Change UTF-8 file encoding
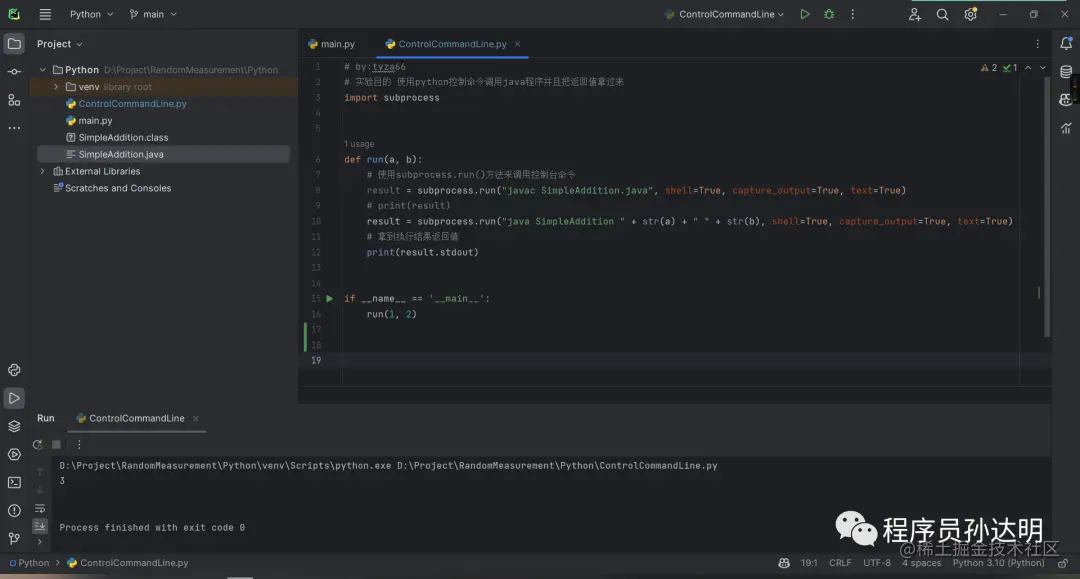The image size is (1080, 579). pyautogui.click(x=877, y=563)
